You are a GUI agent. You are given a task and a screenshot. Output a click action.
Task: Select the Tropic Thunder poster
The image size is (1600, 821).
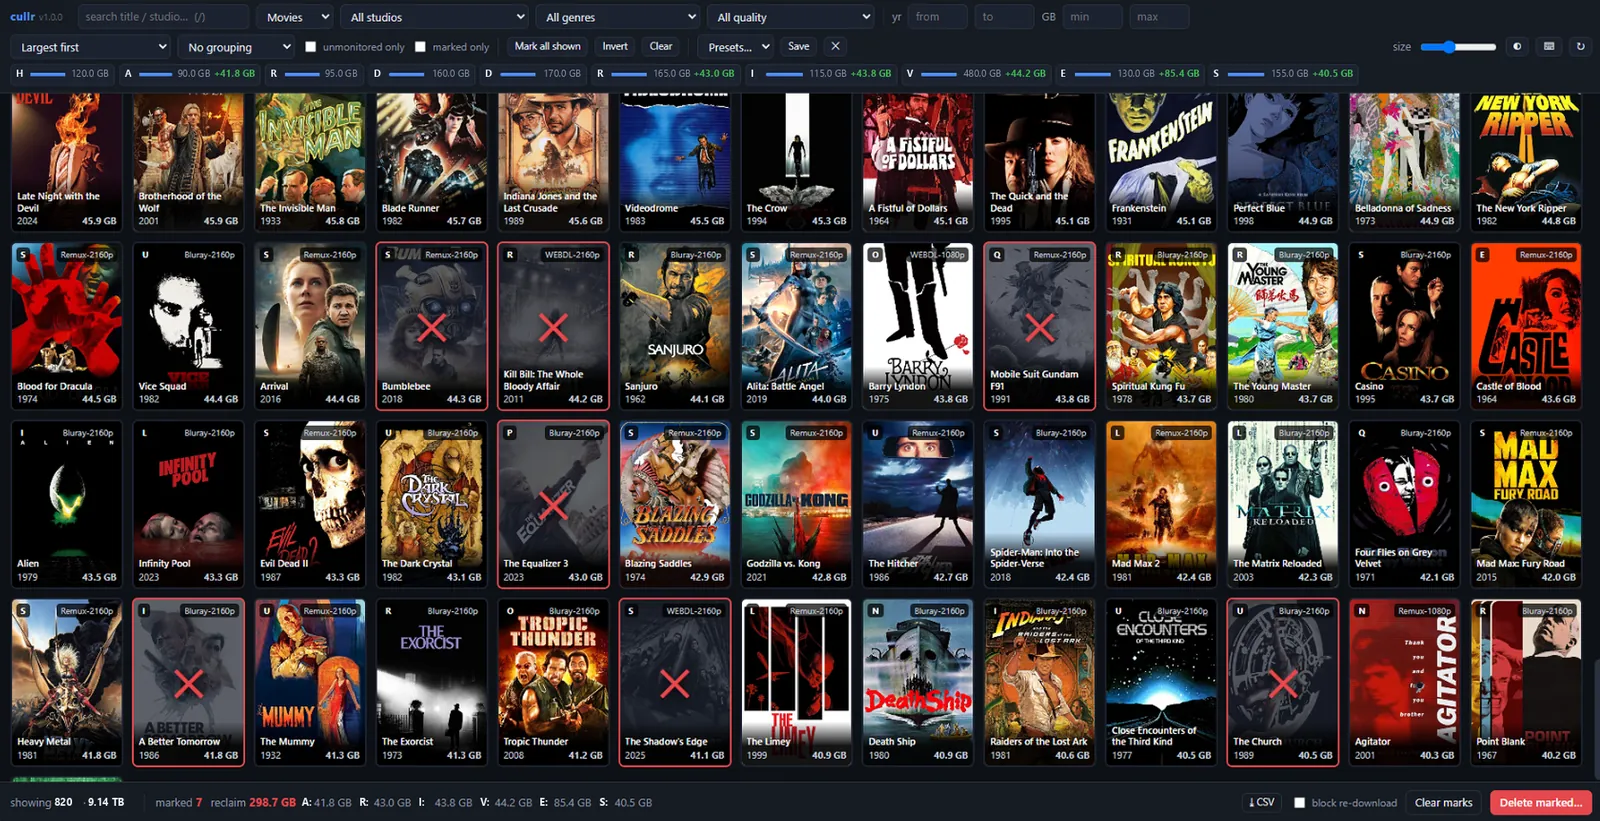553,682
